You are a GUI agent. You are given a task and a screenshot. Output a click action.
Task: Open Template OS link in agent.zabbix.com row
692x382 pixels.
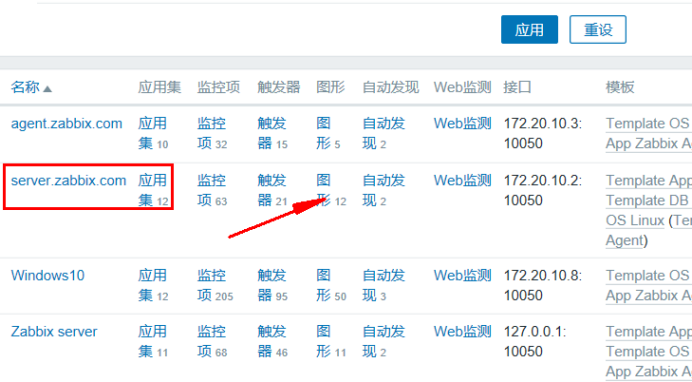[x=648, y=124]
